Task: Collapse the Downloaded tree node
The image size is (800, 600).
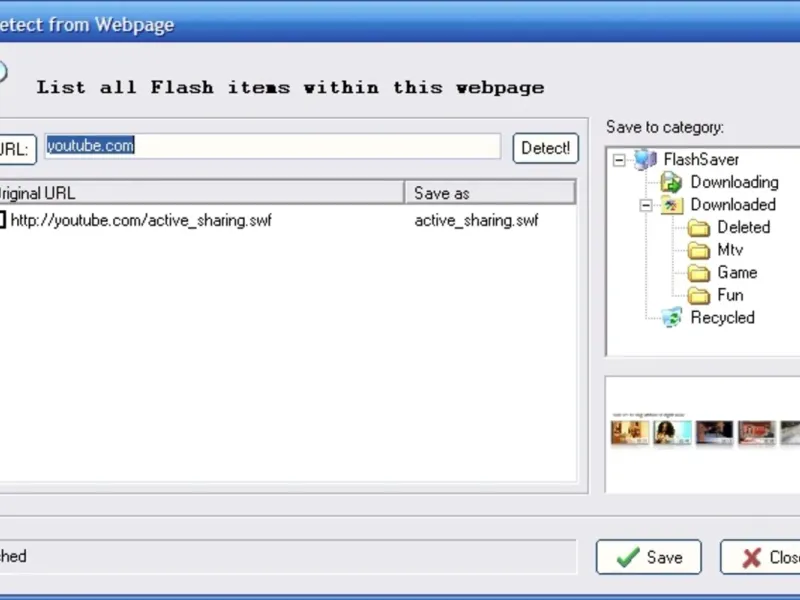Action: (646, 205)
